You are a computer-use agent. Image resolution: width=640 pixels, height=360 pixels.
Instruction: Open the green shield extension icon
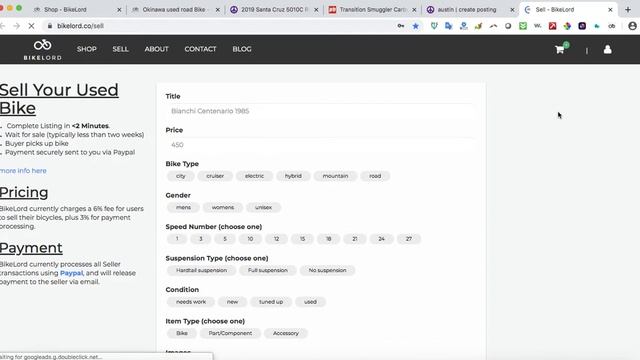(x=434, y=26)
